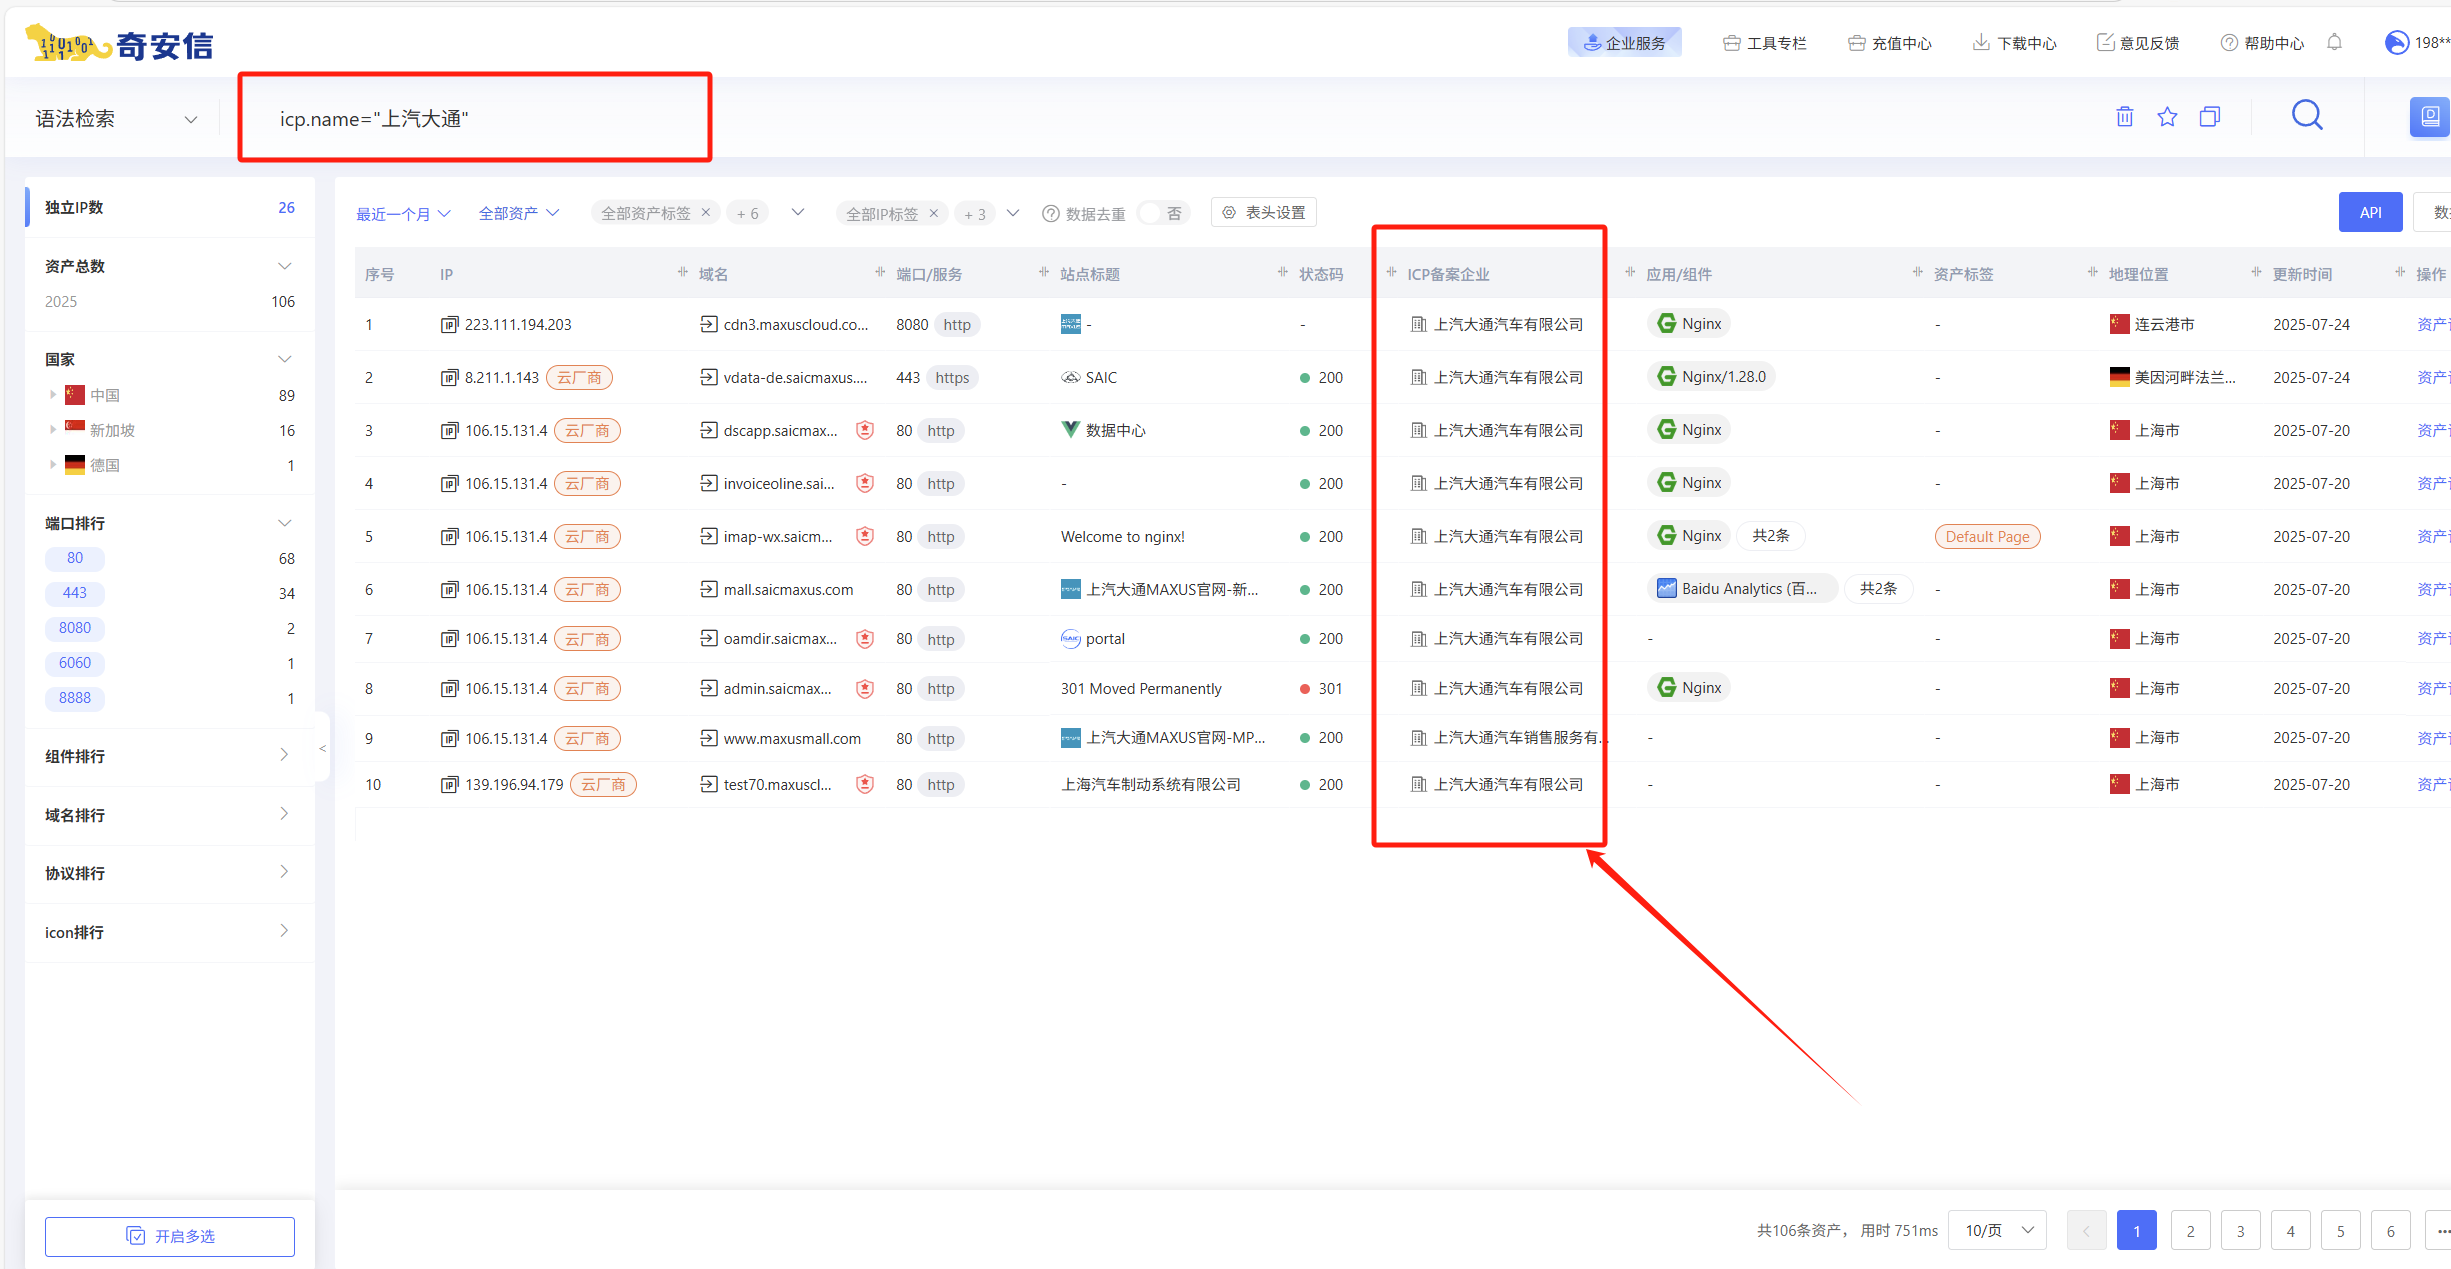The image size is (2451, 1269).
Task: Expand the 新加坡 country tree item
Action: click(x=53, y=430)
